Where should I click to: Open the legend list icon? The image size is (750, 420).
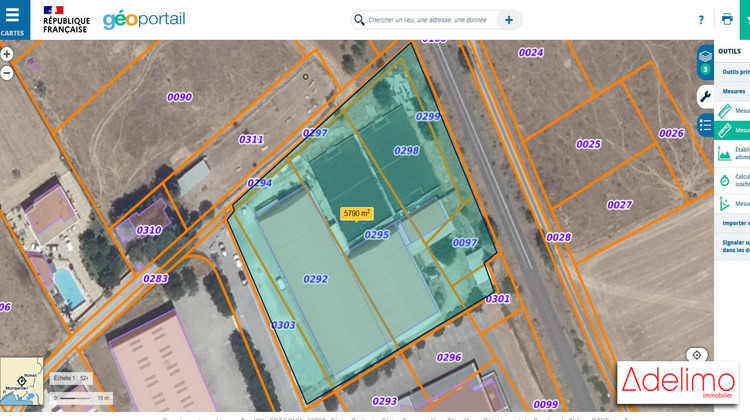tap(705, 125)
